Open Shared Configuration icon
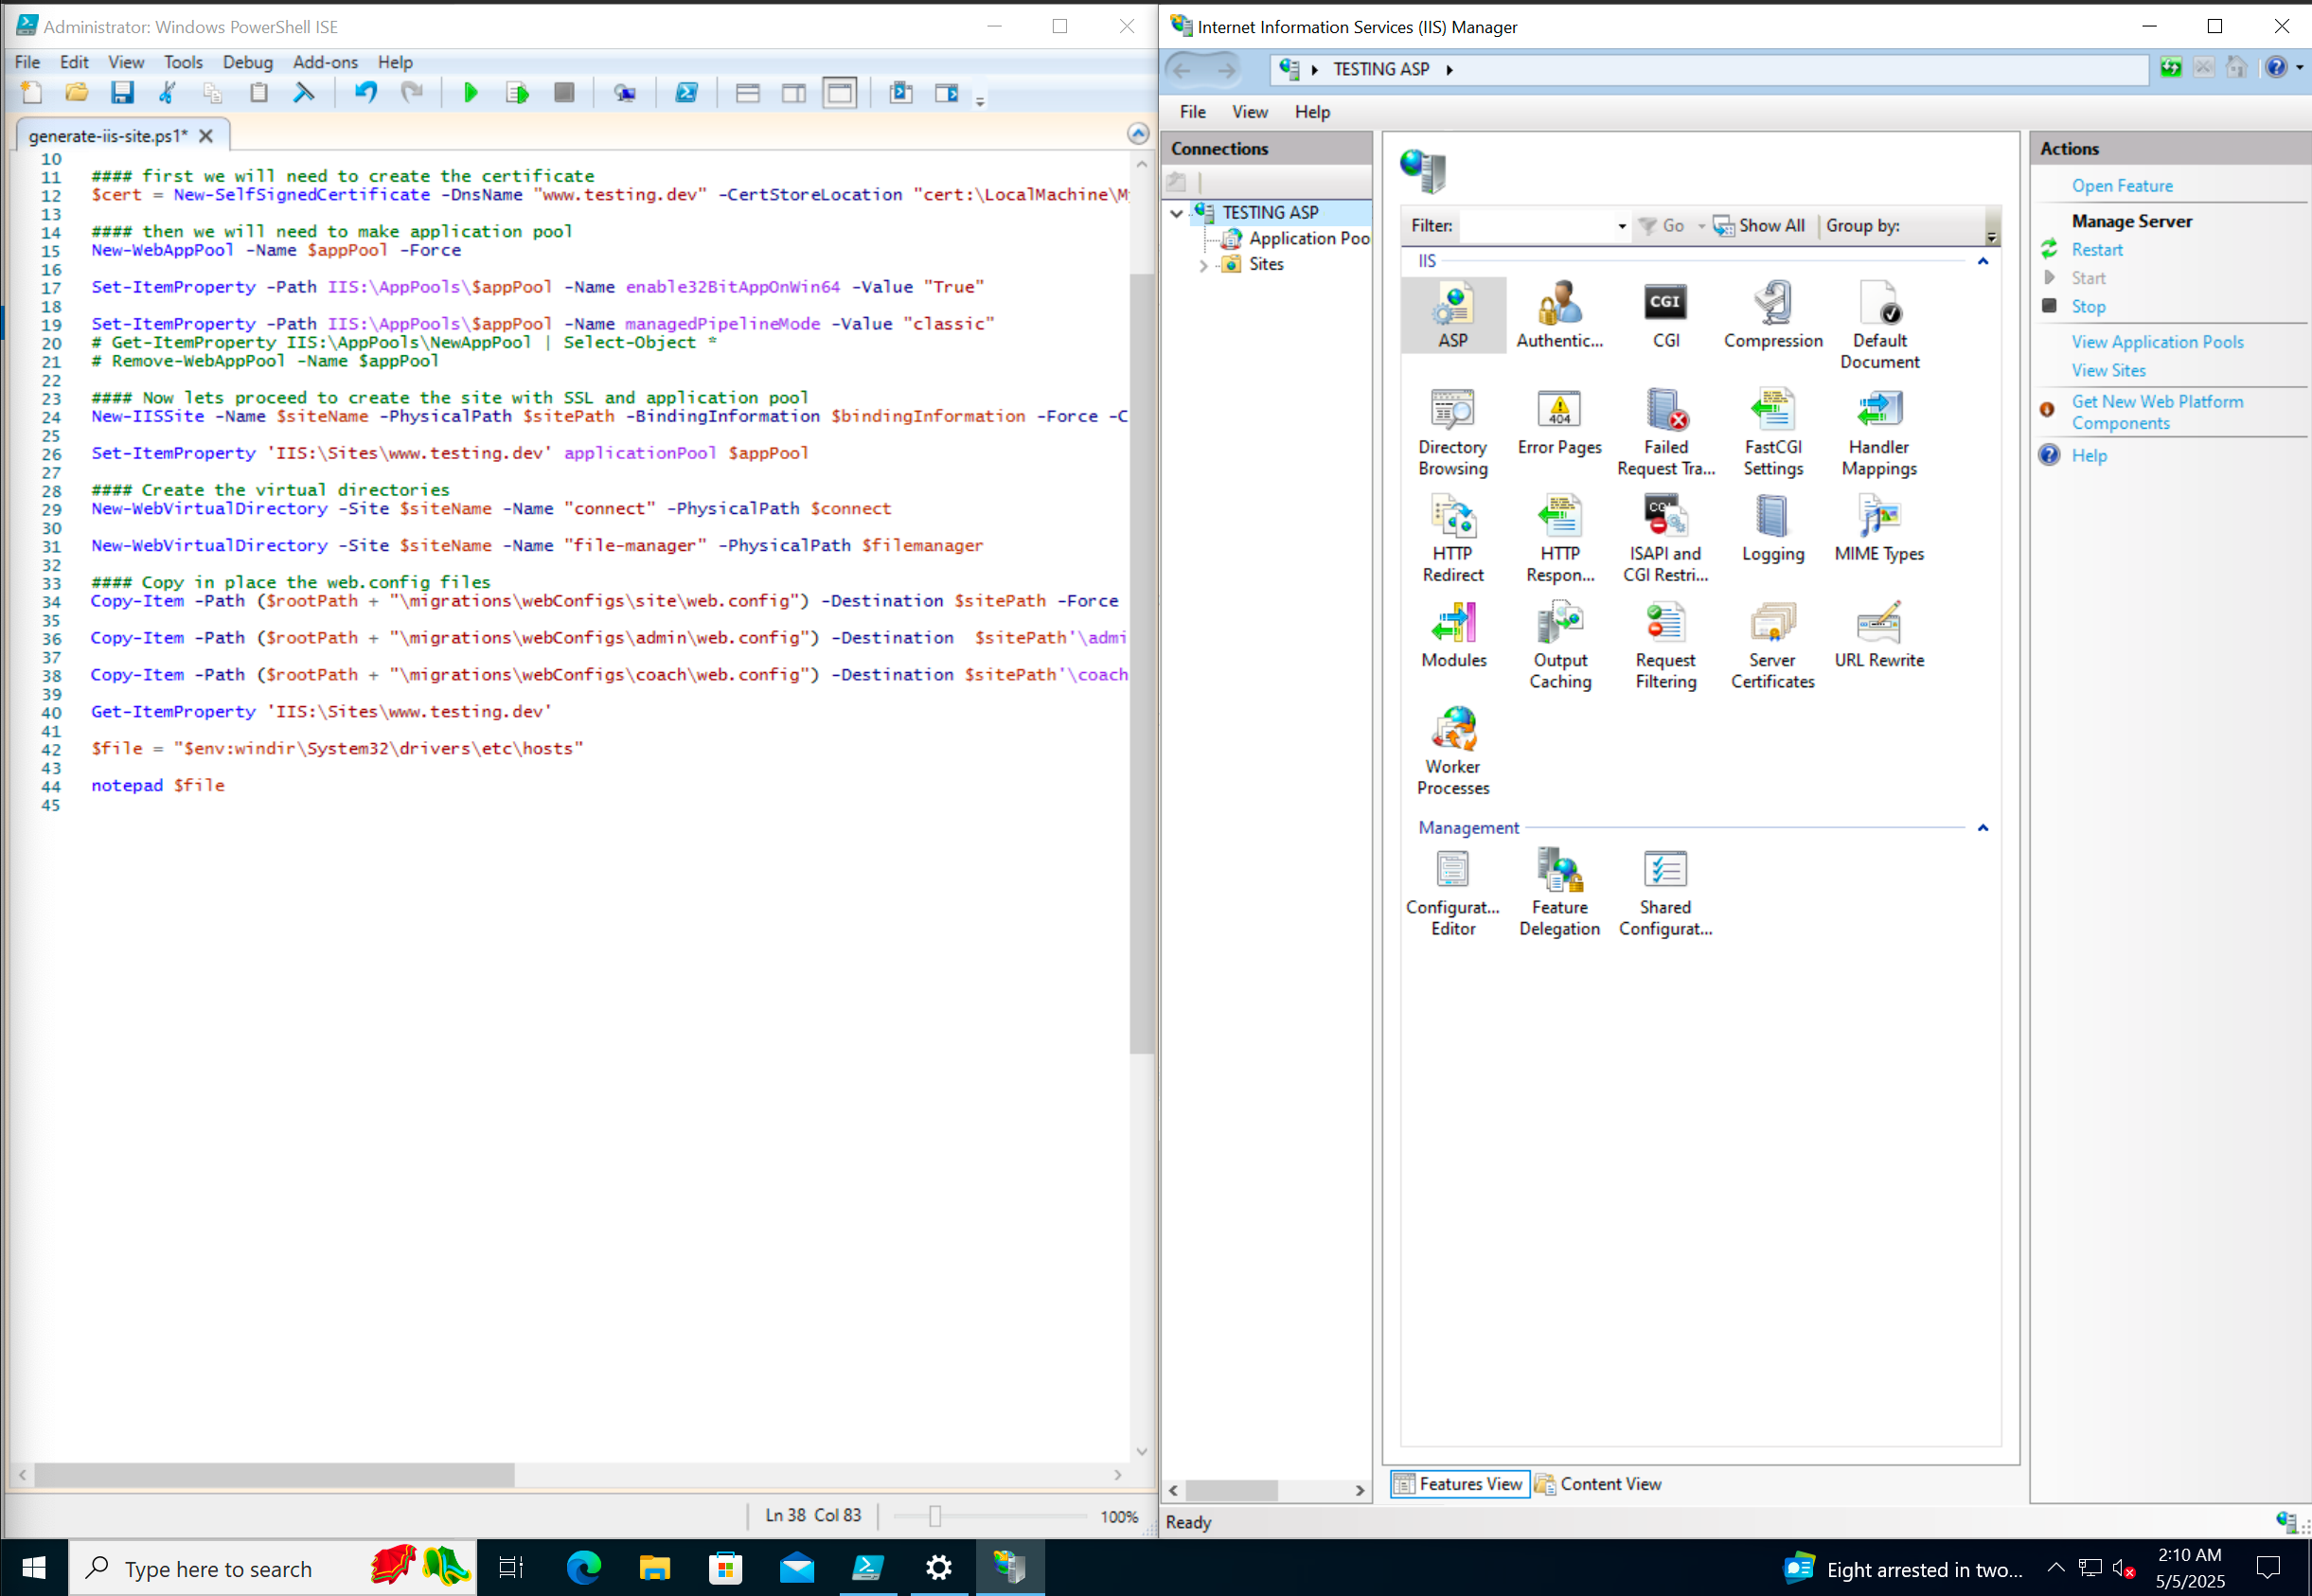Image resolution: width=2312 pixels, height=1596 pixels. click(1666, 892)
